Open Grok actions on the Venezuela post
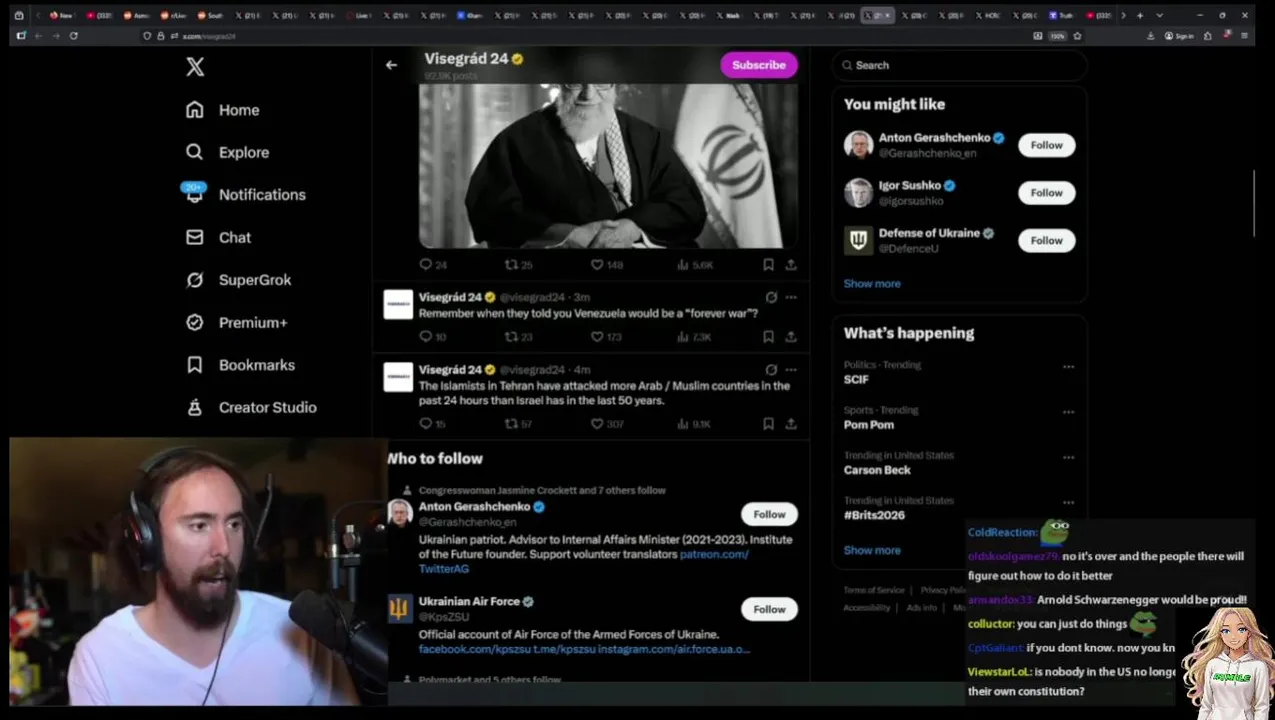Viewport: 1275px width, 720px height. 771,297
